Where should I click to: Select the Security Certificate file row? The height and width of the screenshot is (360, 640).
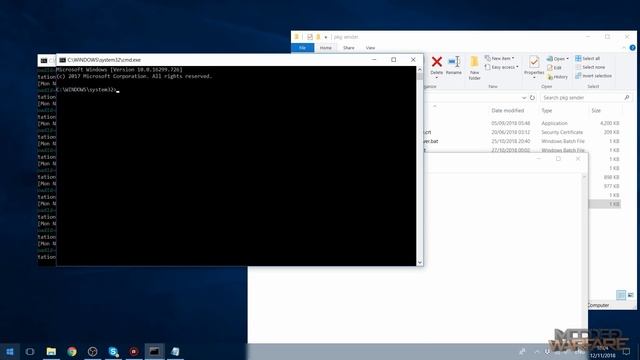click(522, 132)
